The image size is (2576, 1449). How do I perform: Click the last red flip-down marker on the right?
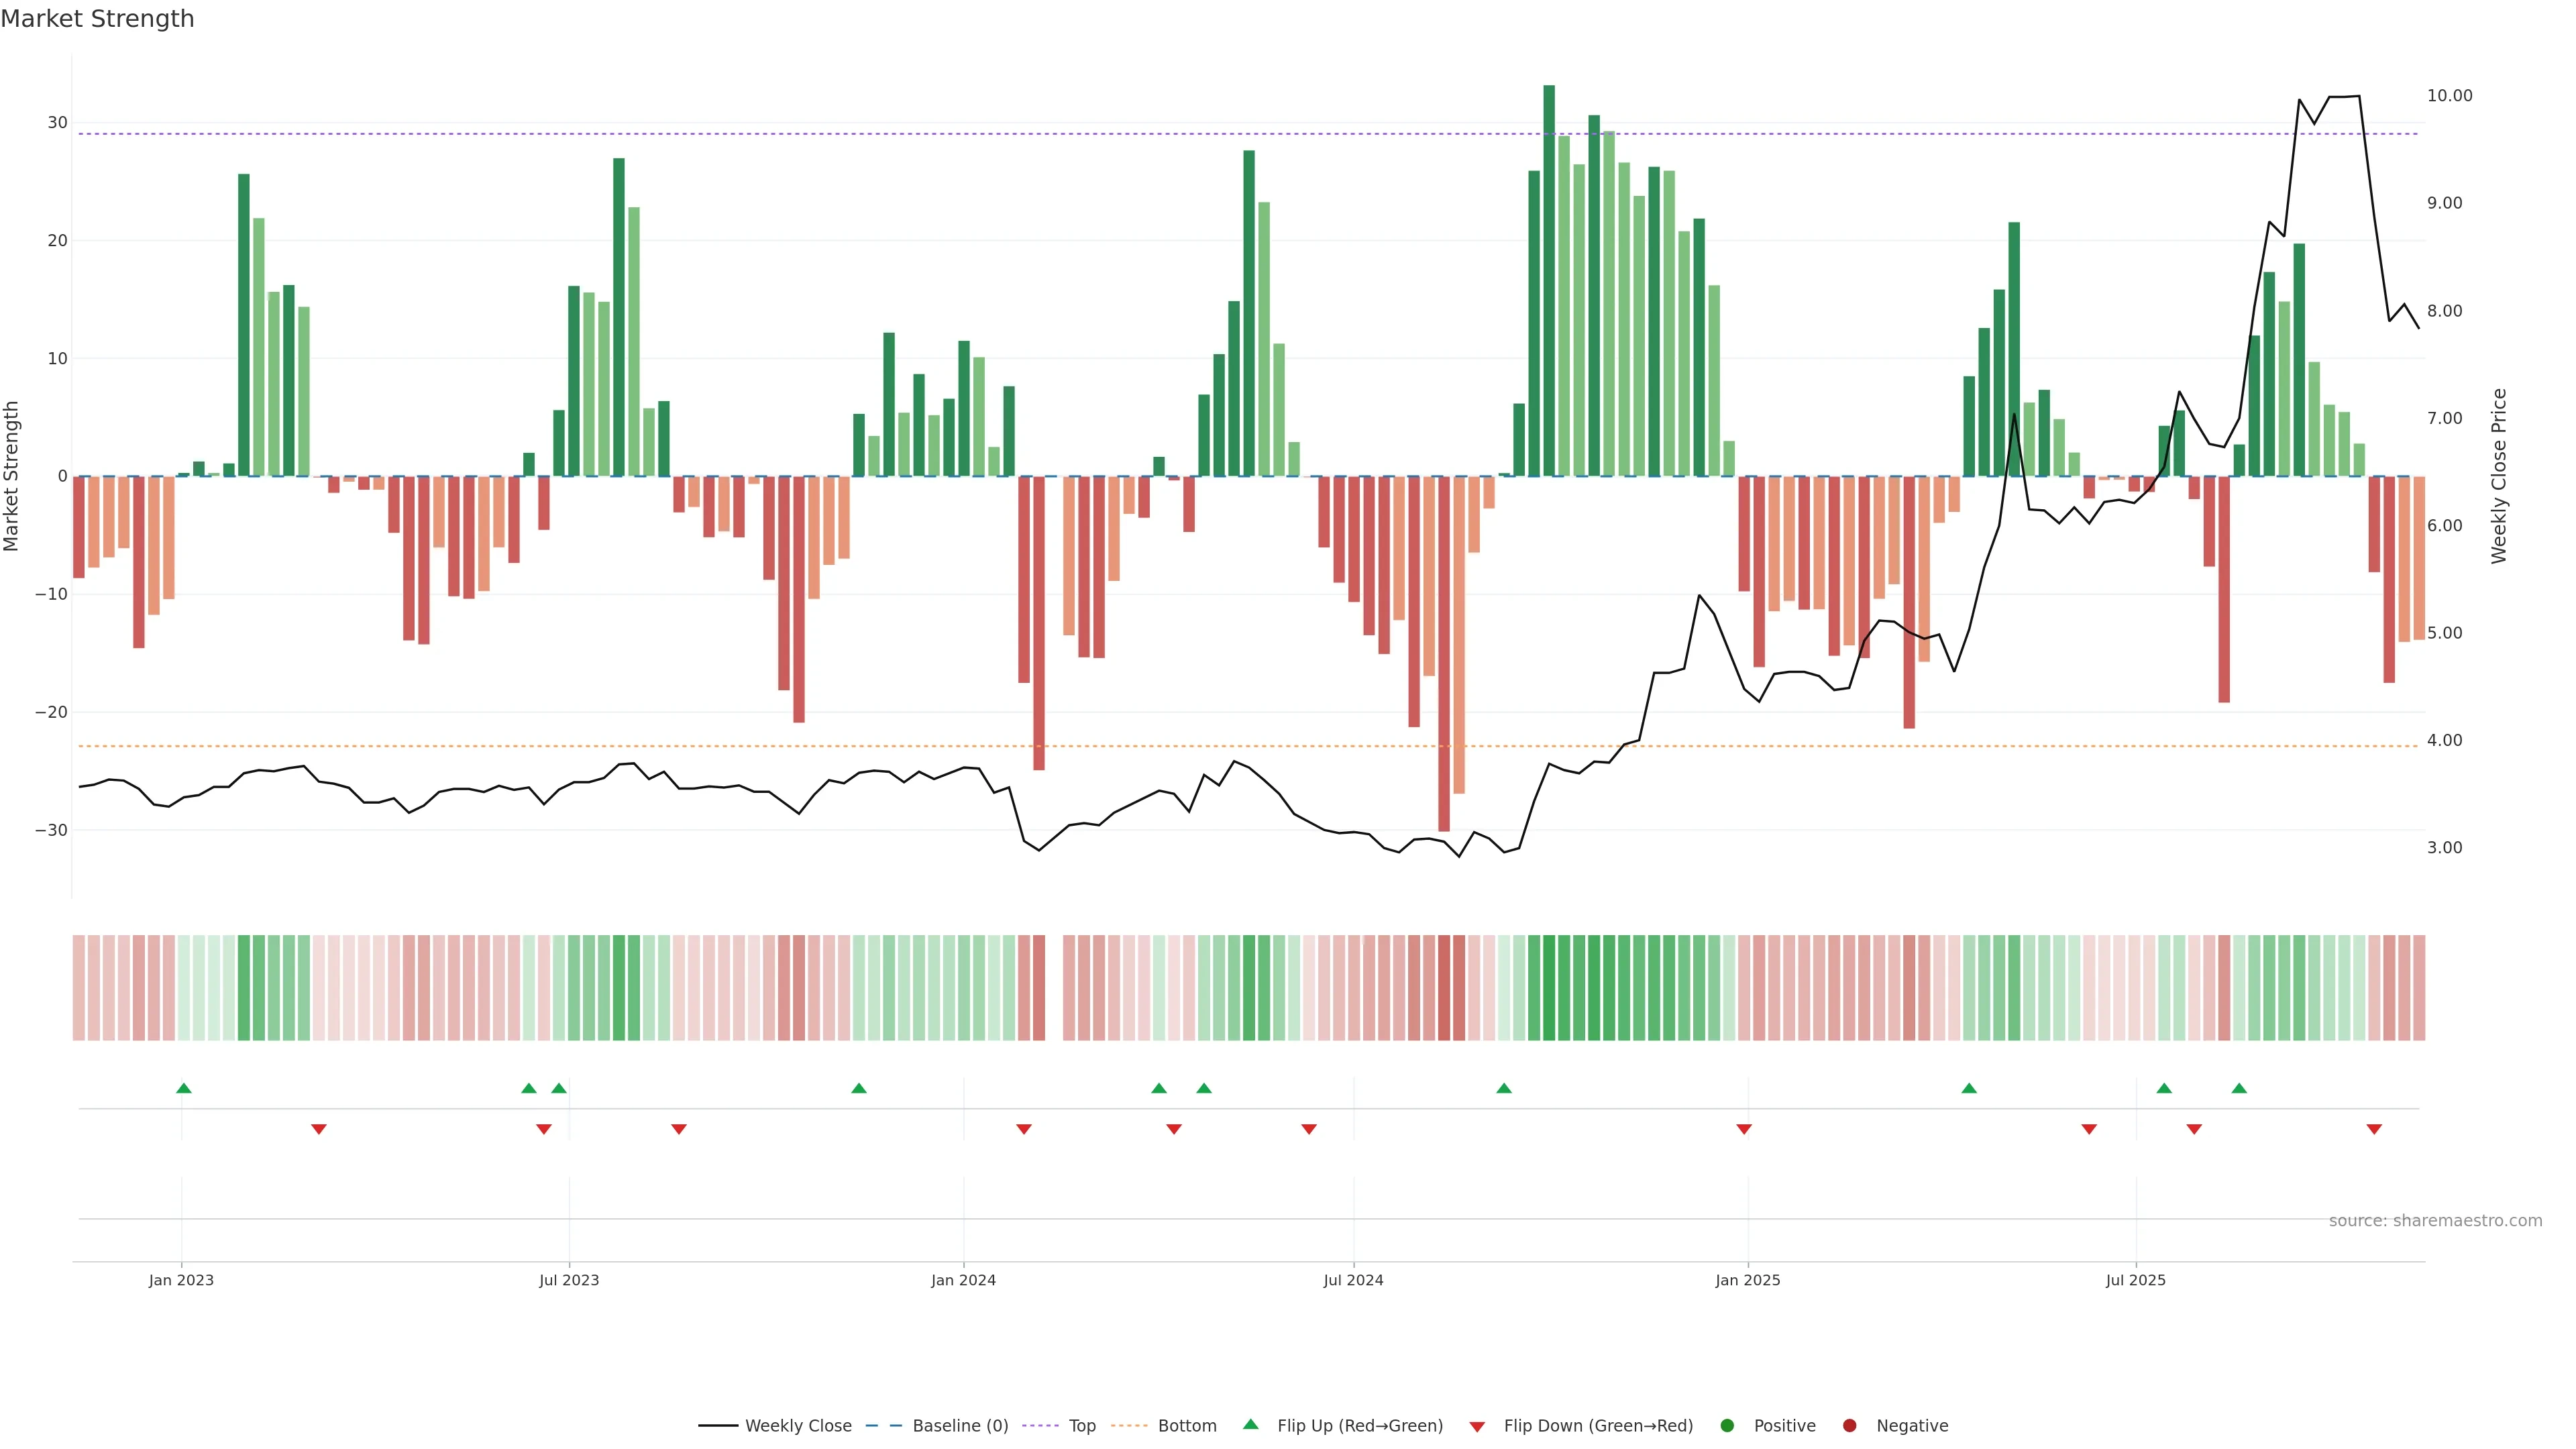pos(2374,1129)
